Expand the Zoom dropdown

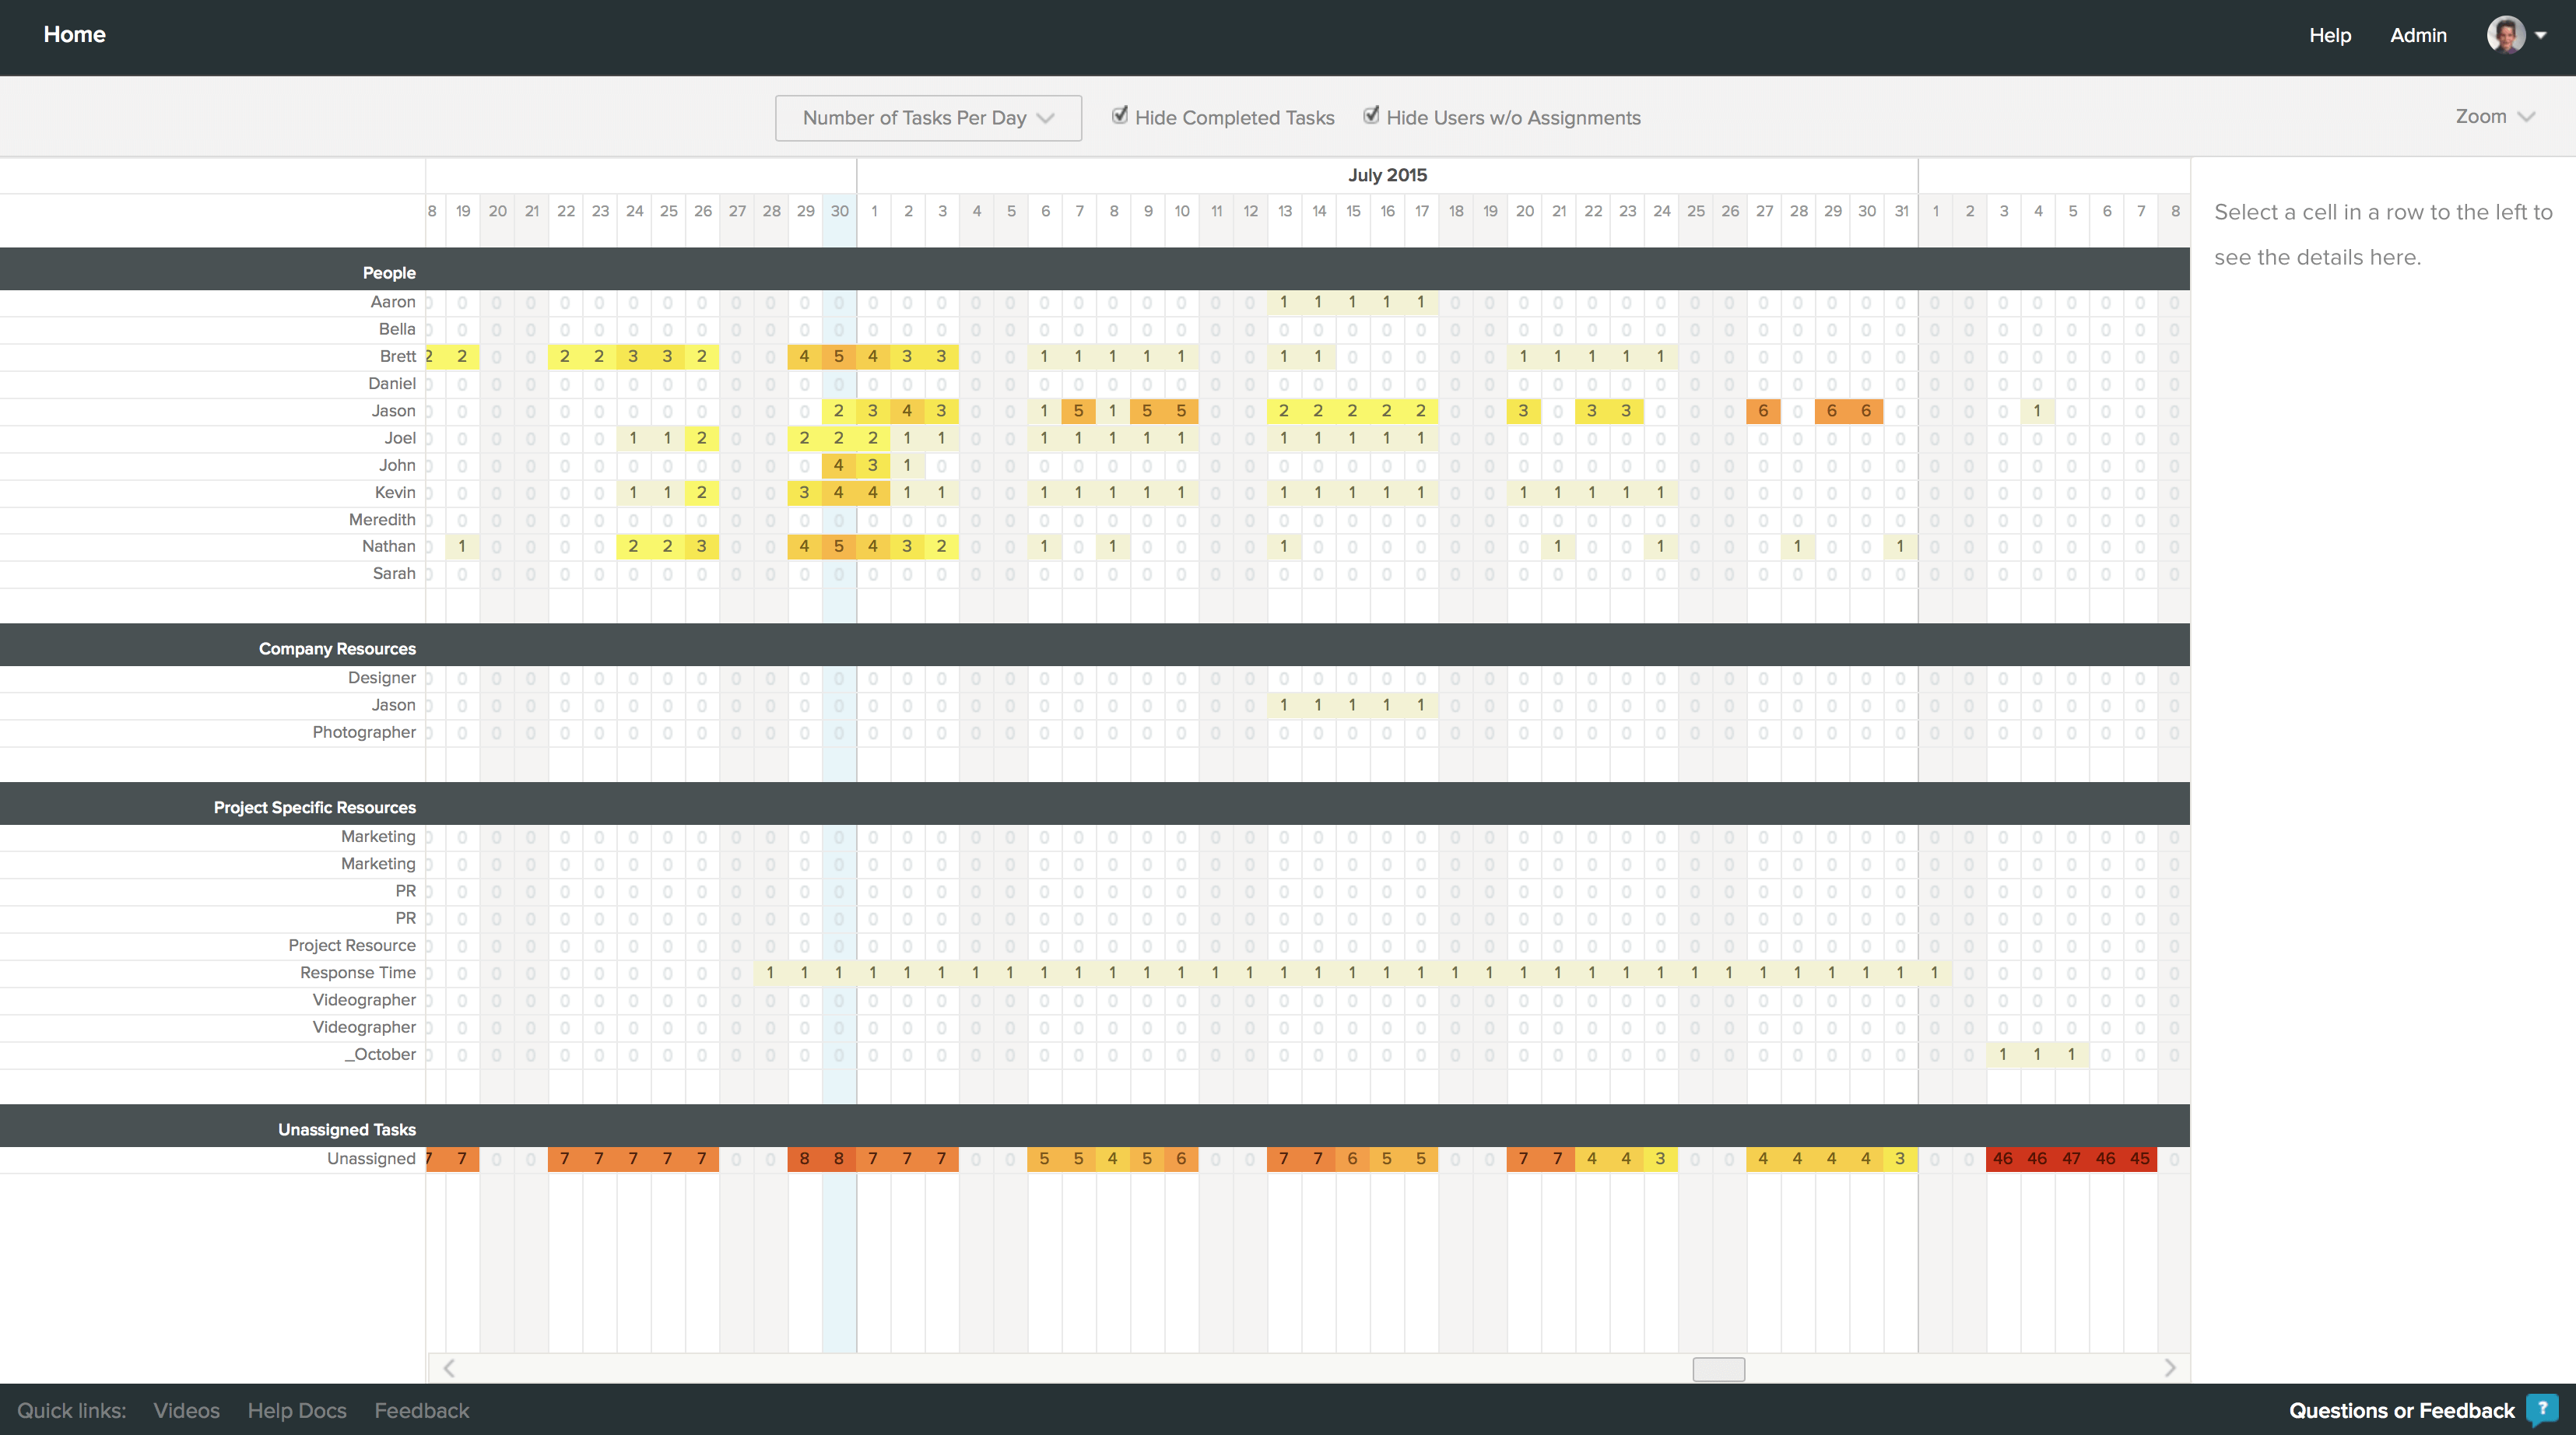point(2493,117)
